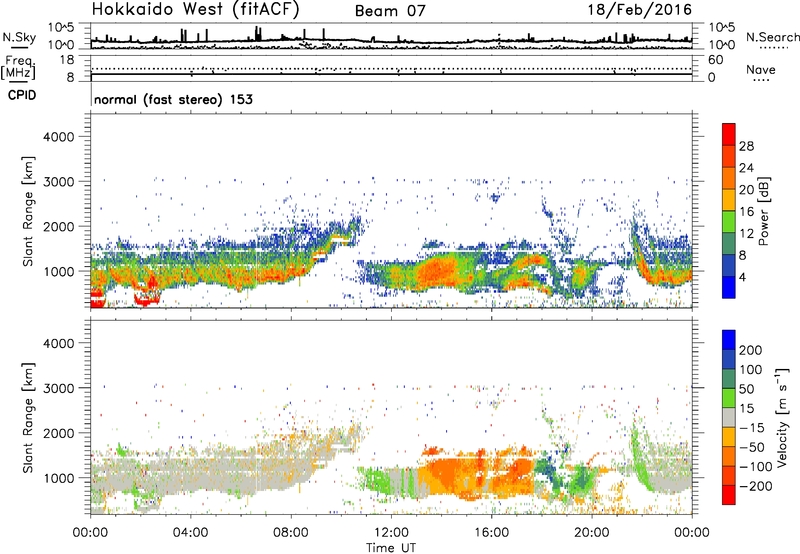Screen dimensions: 800x554
Task: Click the '200' Velocity color bar label
Action: coord(751,350)
